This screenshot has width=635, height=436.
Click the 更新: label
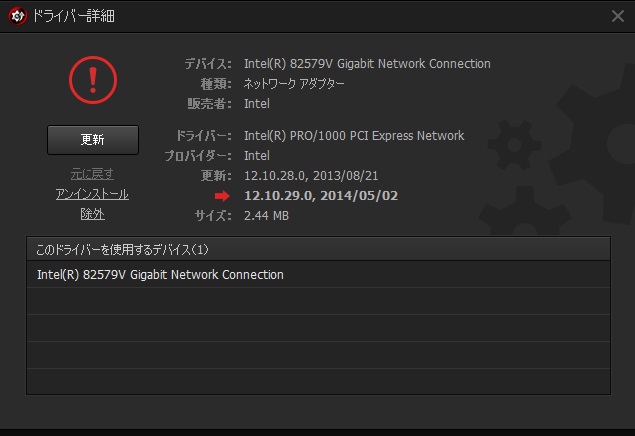[x=216, y=176]
